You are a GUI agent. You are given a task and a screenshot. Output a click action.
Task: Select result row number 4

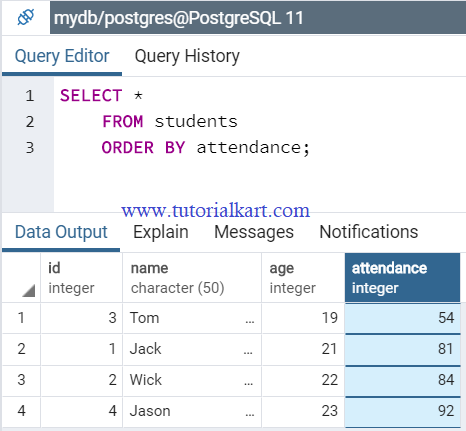tap(21, 411)
